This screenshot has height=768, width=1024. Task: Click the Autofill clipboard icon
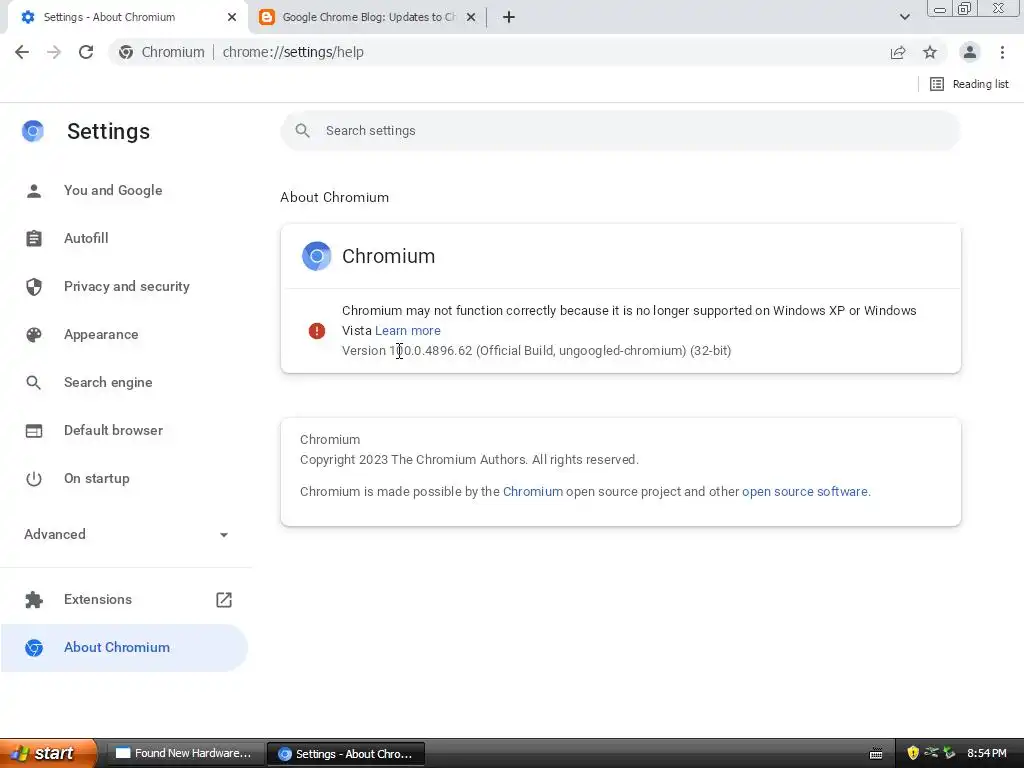(x=34, y=238)
